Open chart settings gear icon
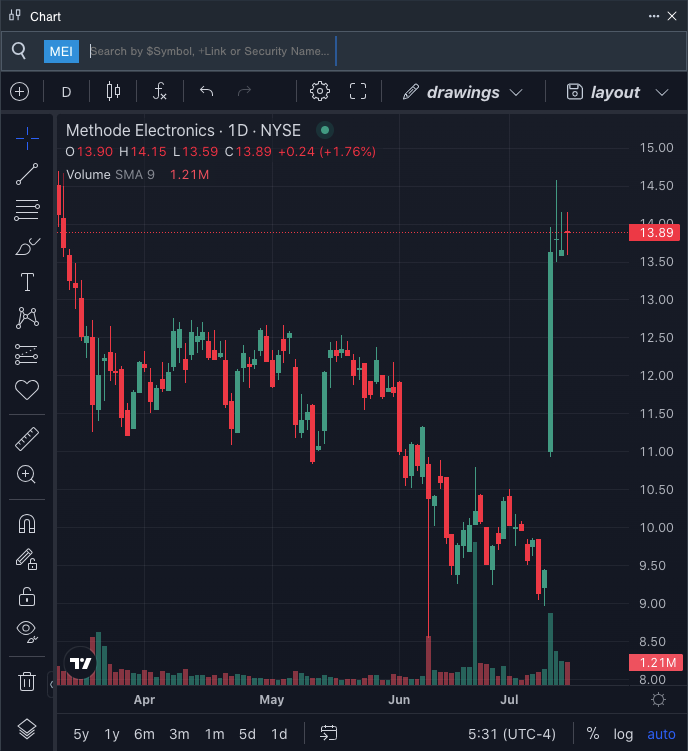688x751 pixels. [320, 92]
